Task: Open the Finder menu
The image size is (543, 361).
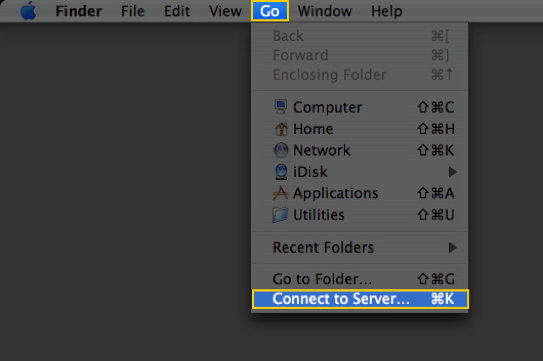Action: 79,11
